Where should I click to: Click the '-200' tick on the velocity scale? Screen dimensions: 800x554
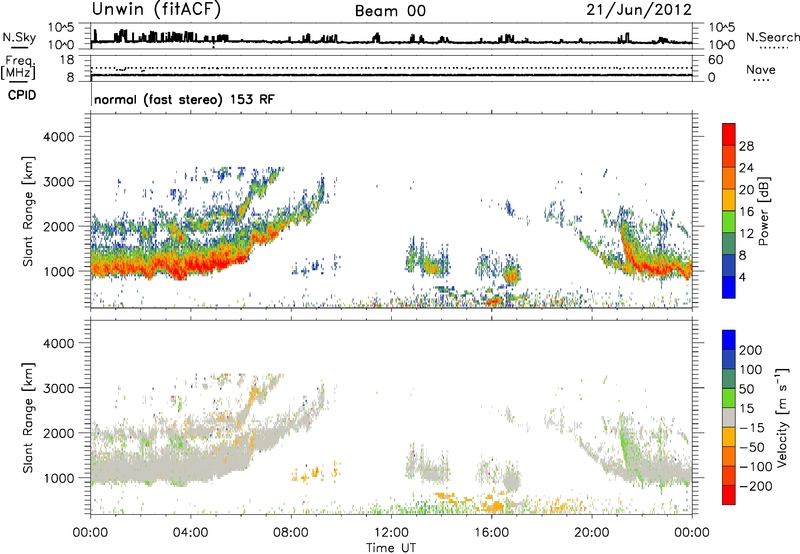(755, 486)
